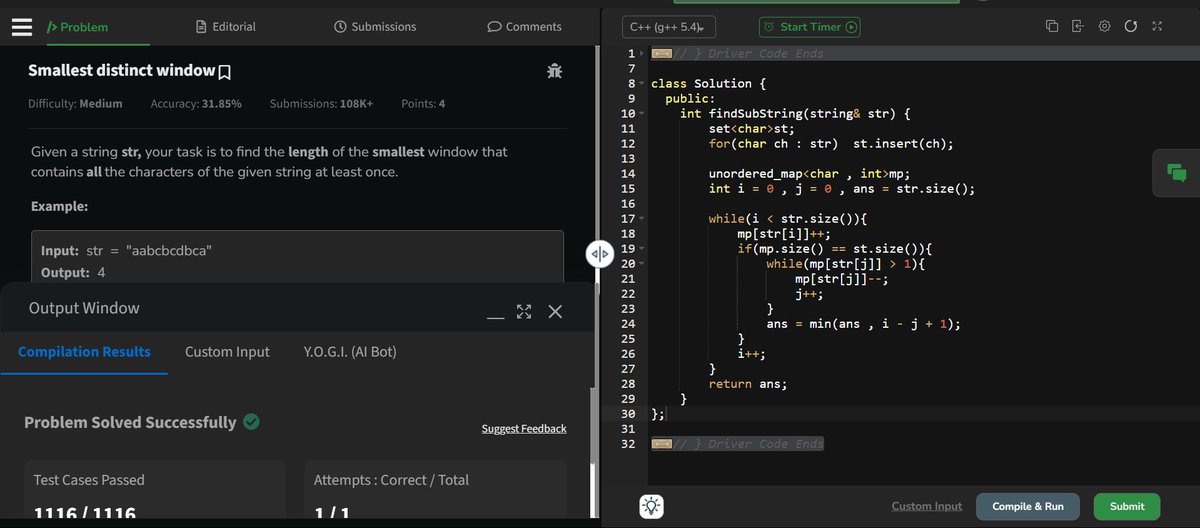
Task: Click the Suggest Feedback link
Action: point(524,429)
